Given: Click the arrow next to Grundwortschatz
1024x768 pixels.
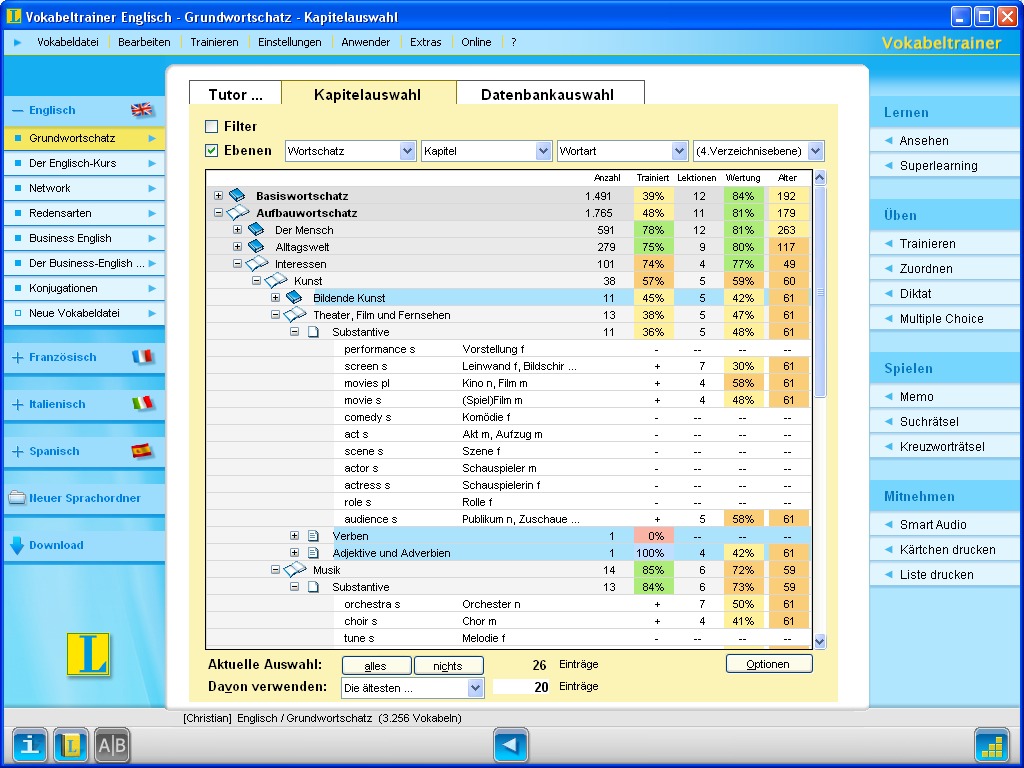Looking at the screenshot, I should (x=152, y=138).
